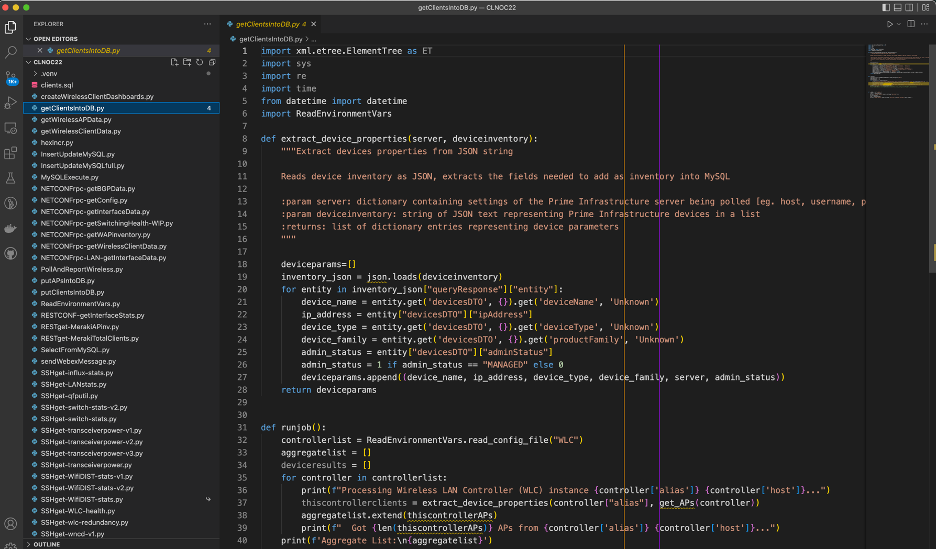Open the Remote Explorer view icon
Viewport: 936px width, 550px height.
point(11,128)
